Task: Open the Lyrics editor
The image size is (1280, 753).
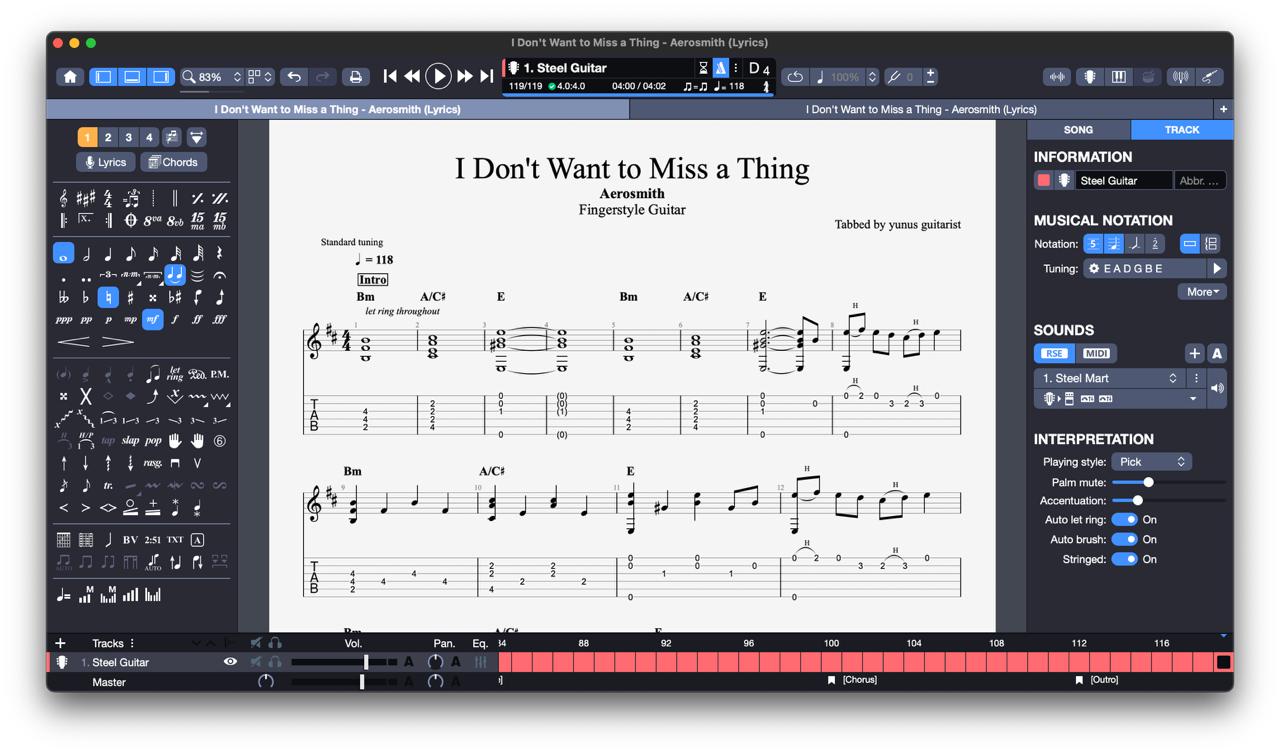Action: click(105, 162)
